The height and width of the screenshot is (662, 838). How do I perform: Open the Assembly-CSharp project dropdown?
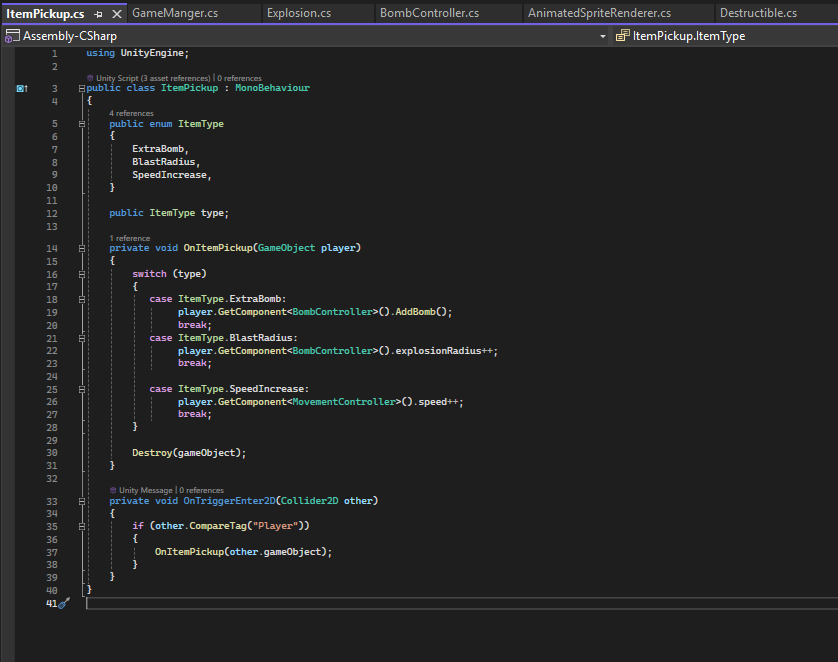pos(603,36)
